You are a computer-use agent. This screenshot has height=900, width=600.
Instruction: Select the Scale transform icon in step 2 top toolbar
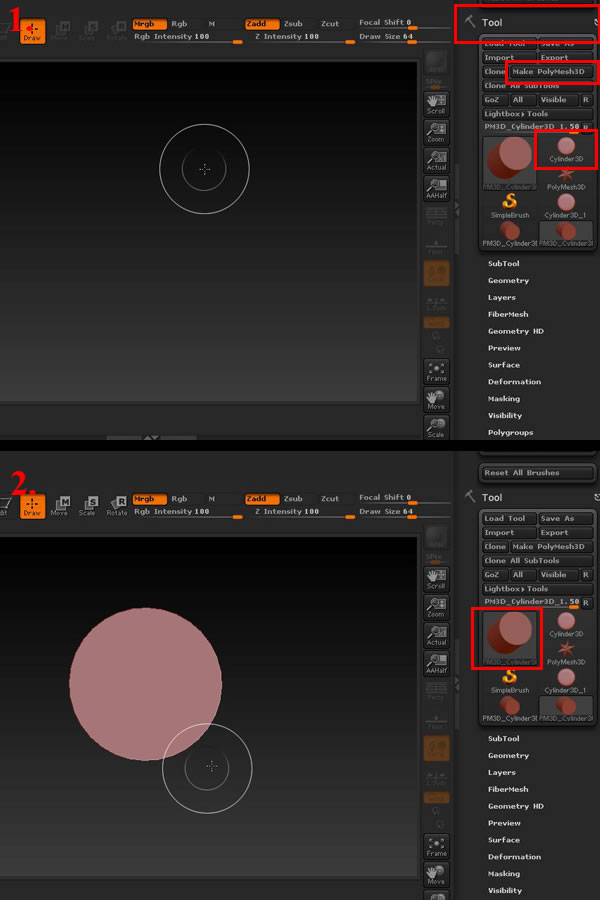(87, 506)
